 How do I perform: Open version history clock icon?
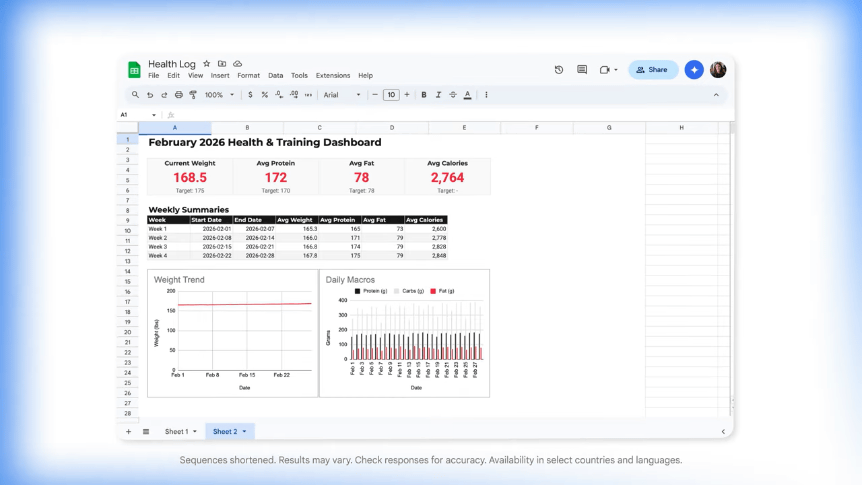(558, 70)
